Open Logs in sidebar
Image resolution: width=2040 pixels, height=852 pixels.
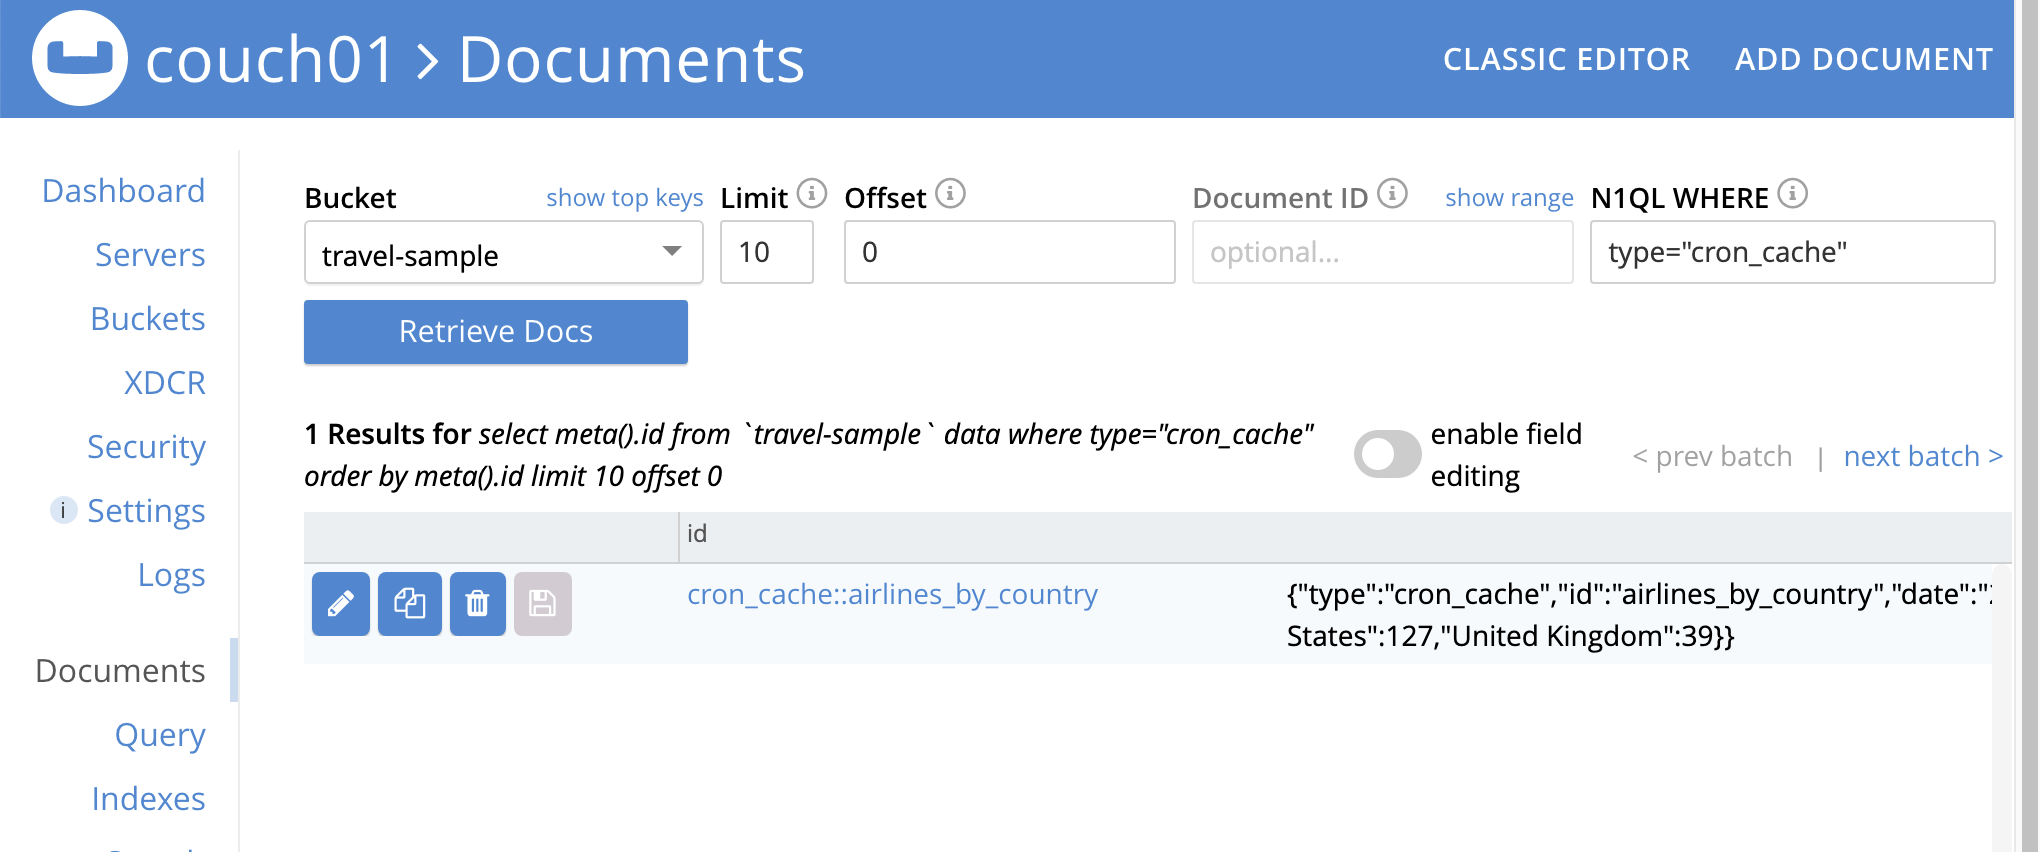coord(172,574)
